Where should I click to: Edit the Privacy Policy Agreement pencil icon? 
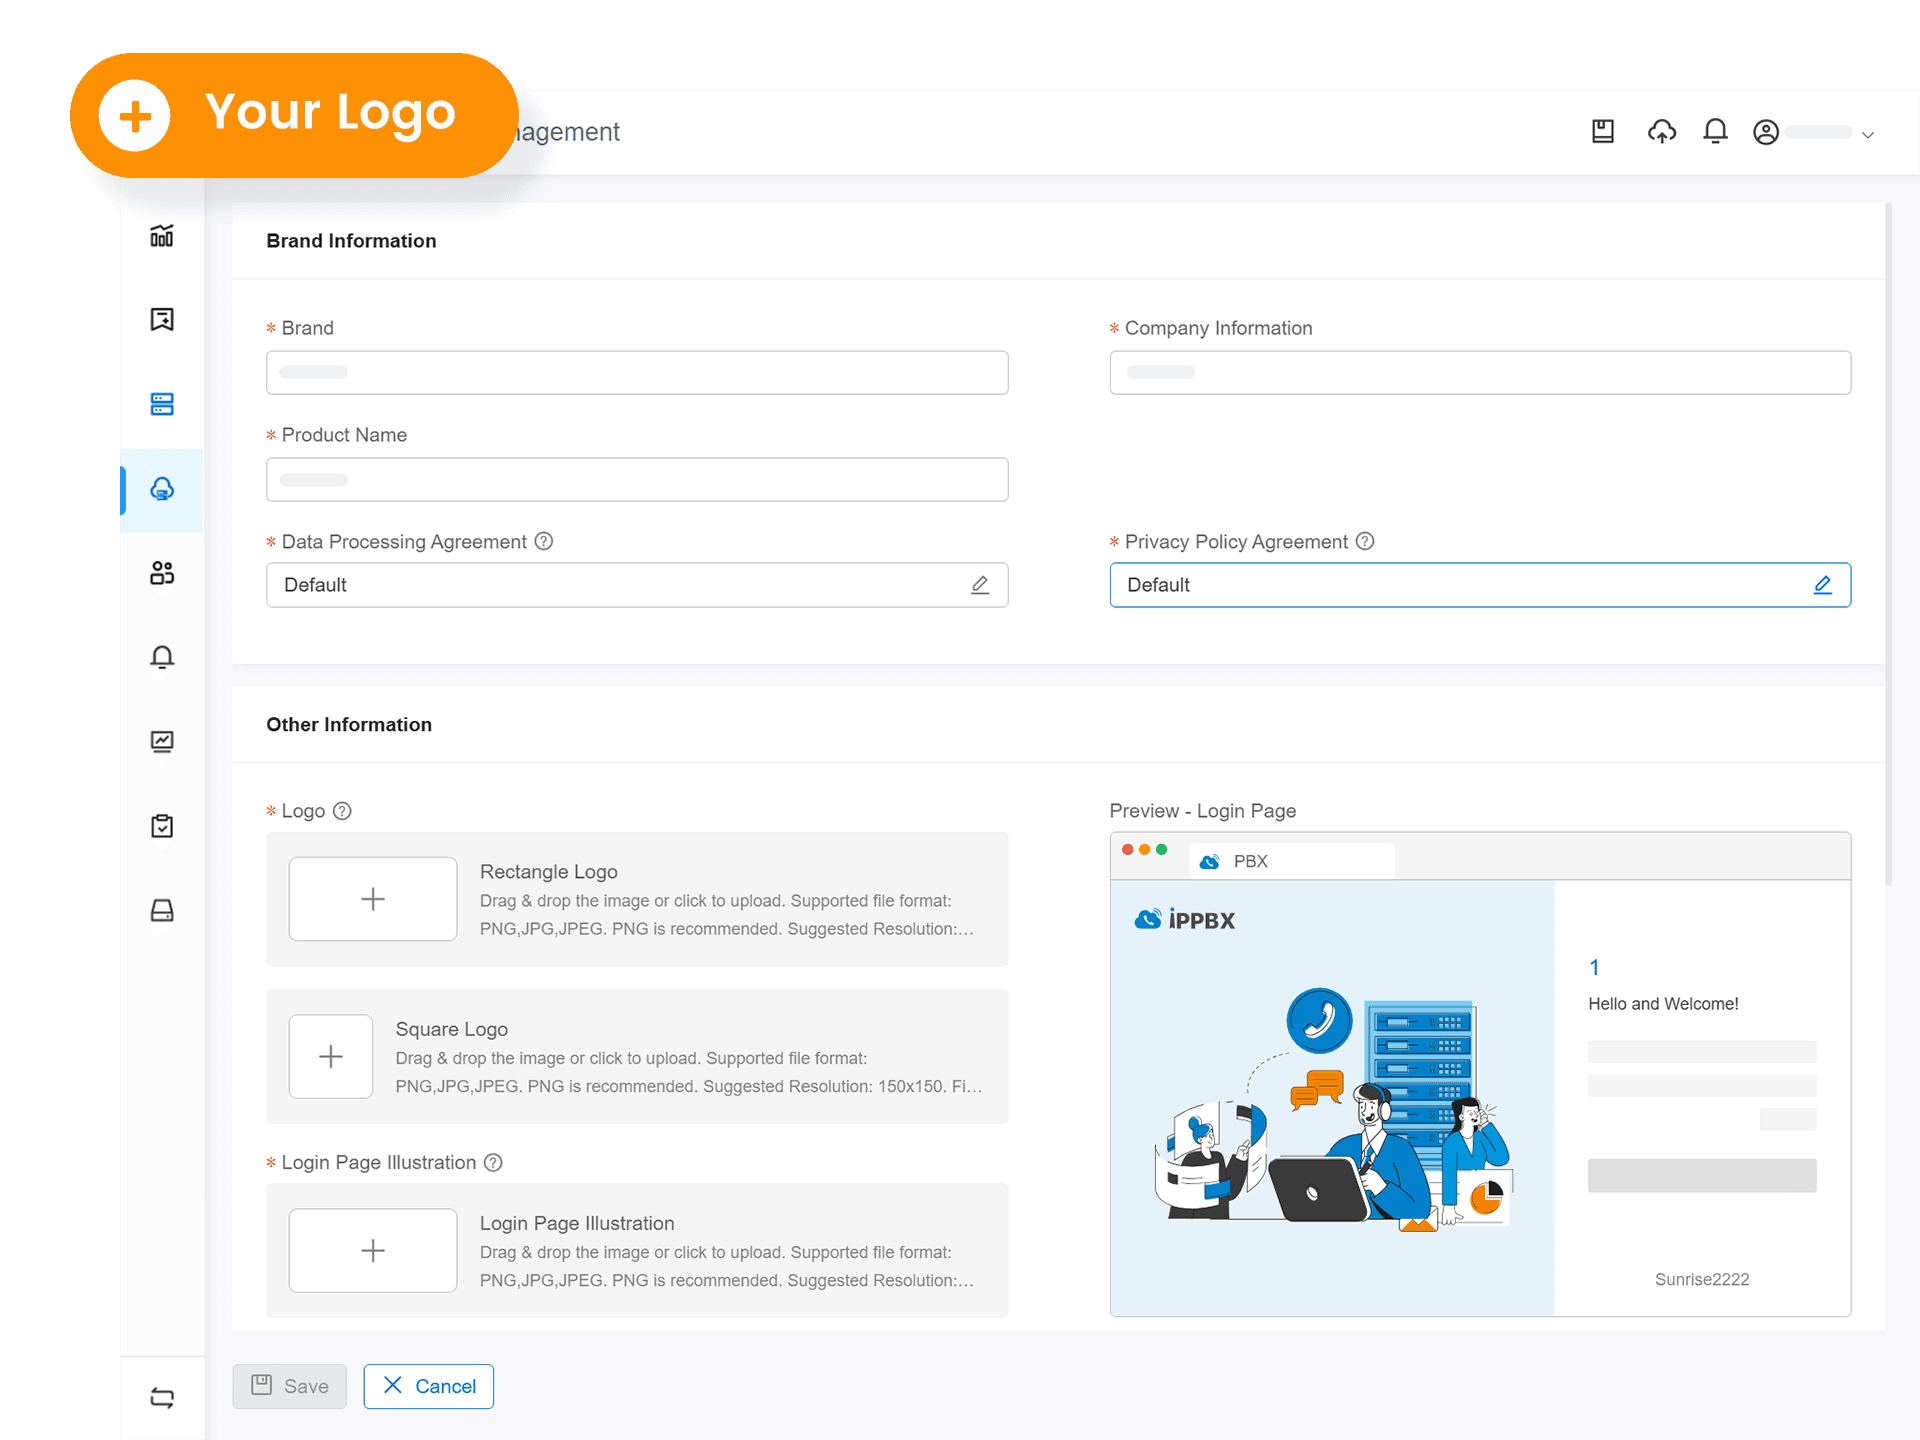coord(1823,585)
